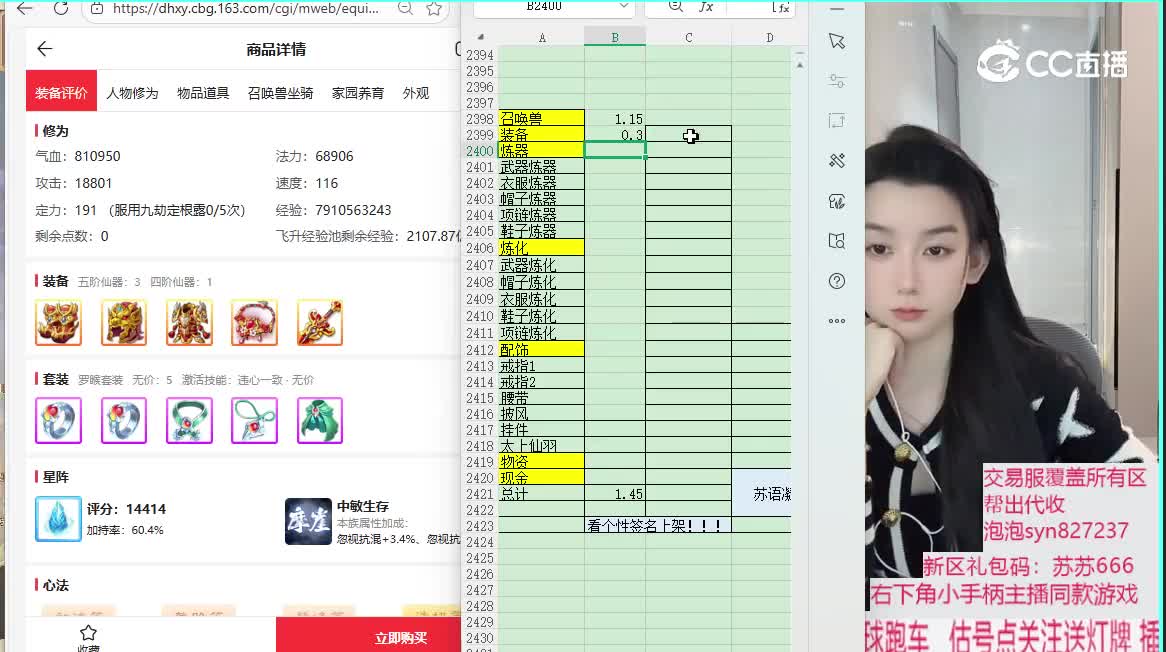This screenshot has width=1166, height=652.
Task: Reload the page in the browser
Action: tap(61, 9)
